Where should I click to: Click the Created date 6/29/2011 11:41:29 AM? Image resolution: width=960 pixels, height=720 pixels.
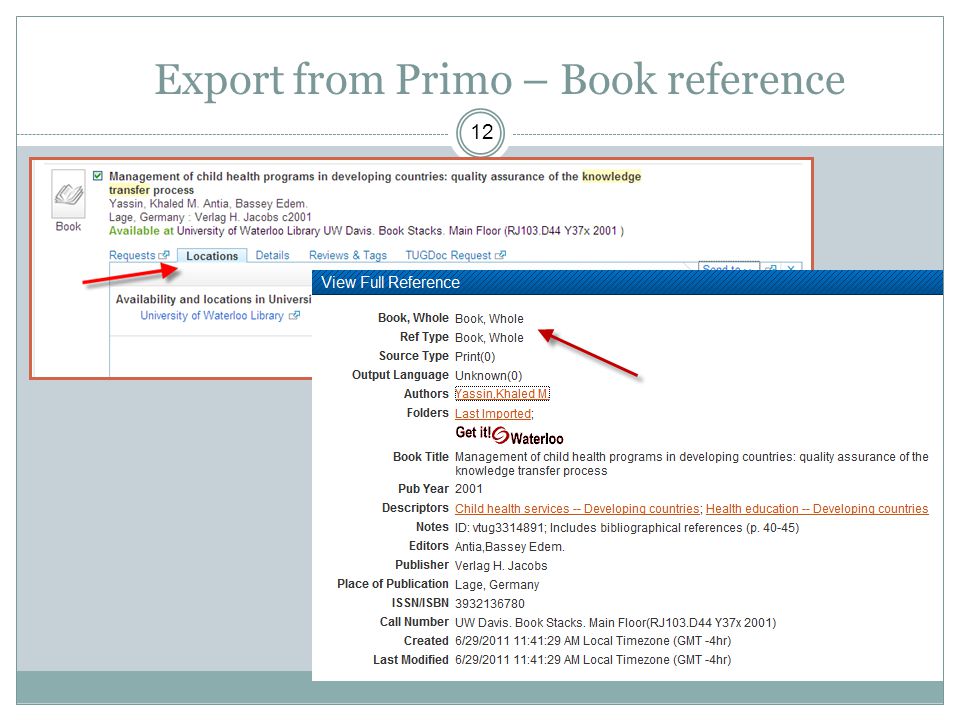(x=593, y=641)
